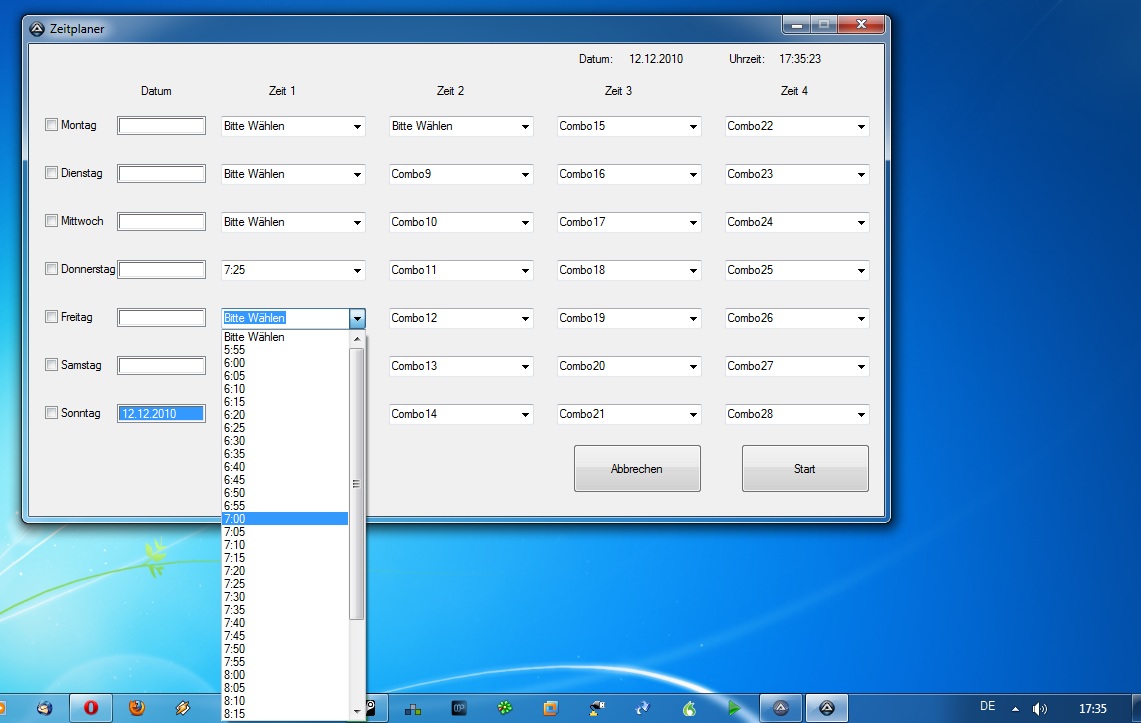Enable the Montag checkbox
1141x723 pixels.
coord(51,125)
